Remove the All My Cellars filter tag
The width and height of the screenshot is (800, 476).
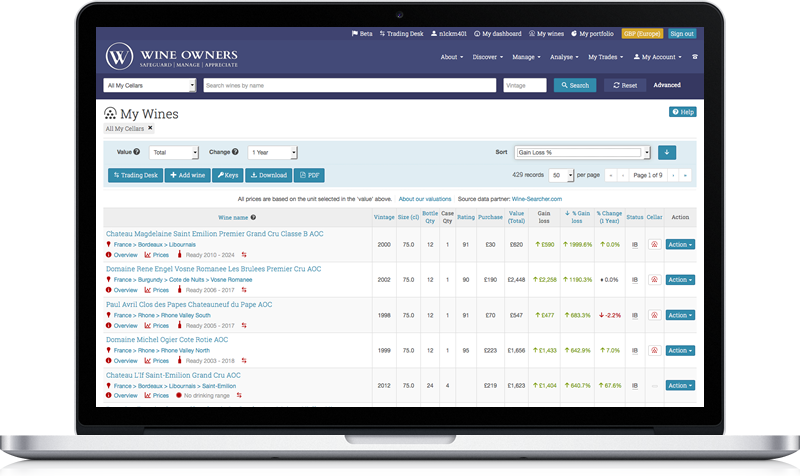pyautogui.click(x=150, y=128)
